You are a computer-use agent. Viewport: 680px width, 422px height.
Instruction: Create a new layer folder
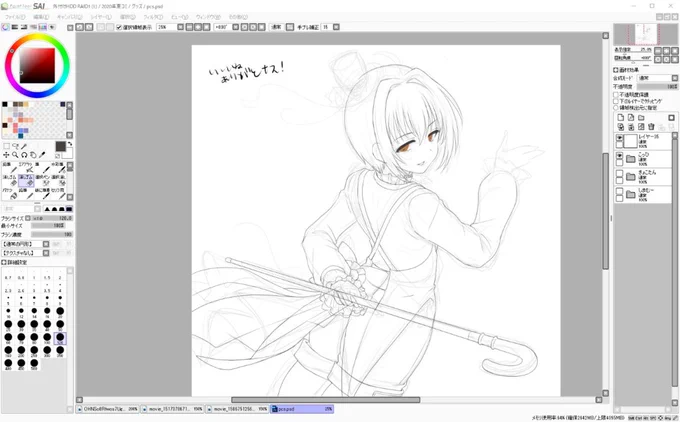click(641, 118)
